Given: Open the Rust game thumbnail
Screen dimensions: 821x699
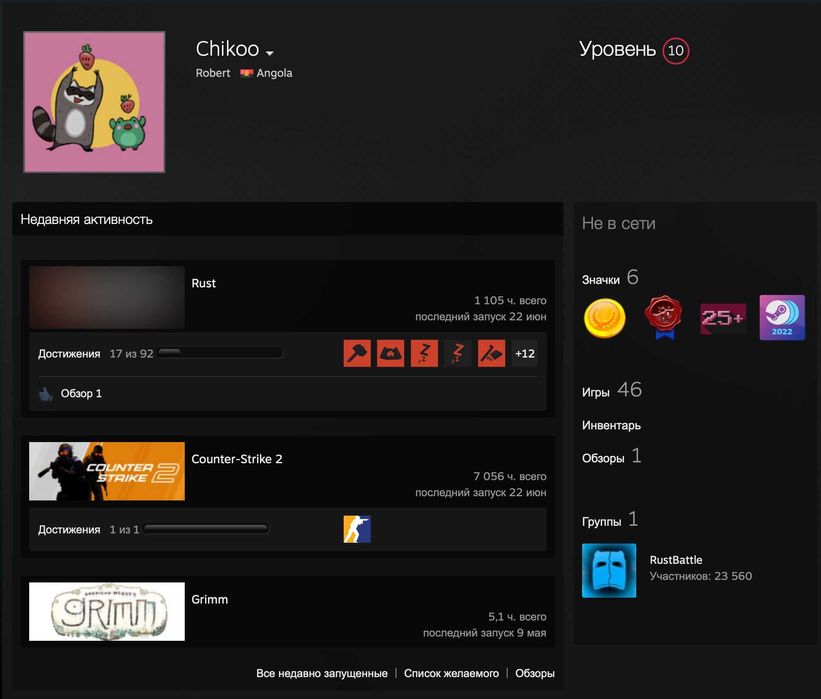Looking at the screenshot, I should coord(107,297).
